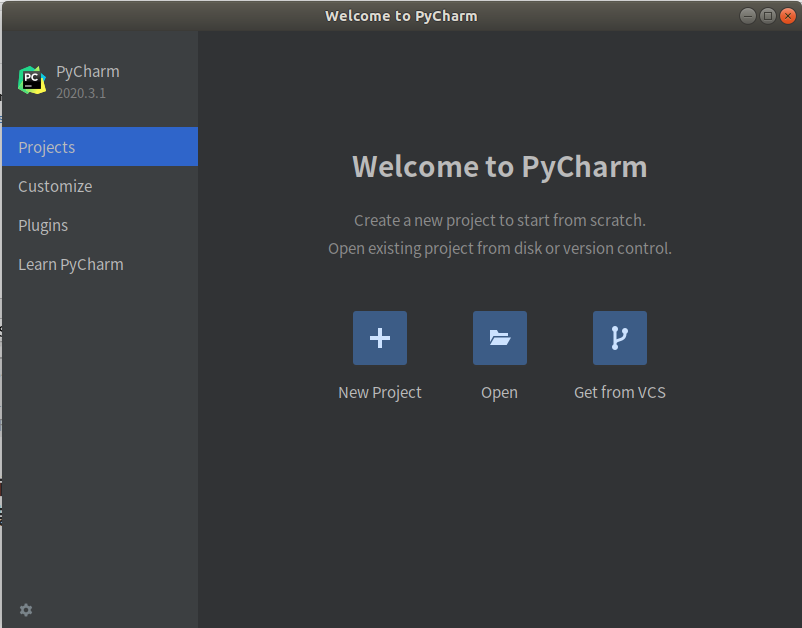Viewport: 802px width, 628px height.
Task: Minimize the Welcome to PyCharm window
Action: click(x=748, y=16)
